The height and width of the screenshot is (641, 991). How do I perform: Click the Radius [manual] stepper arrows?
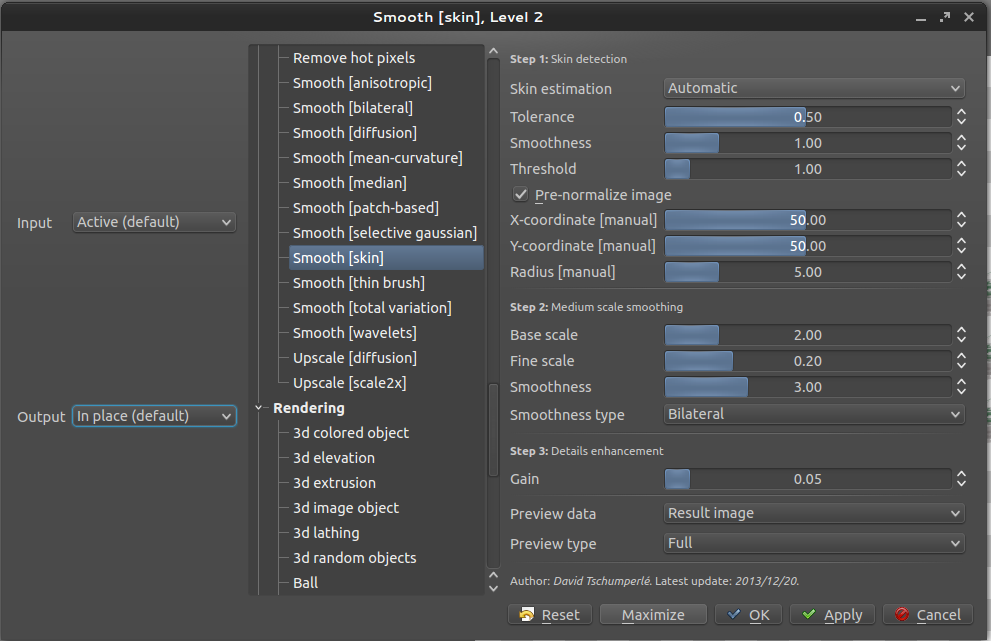coord(961,272)
